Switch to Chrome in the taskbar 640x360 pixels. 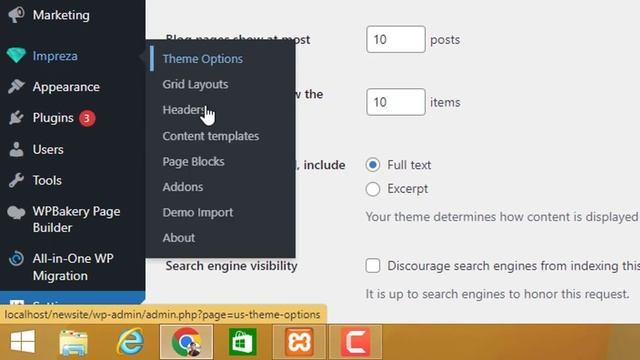[187, 342]
